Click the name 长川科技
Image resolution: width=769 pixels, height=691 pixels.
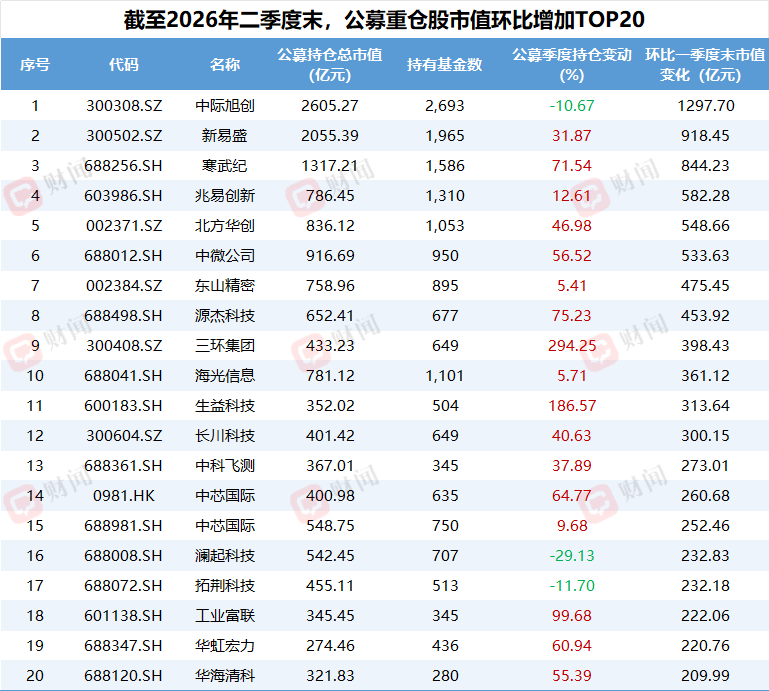[x=225, y=435]
